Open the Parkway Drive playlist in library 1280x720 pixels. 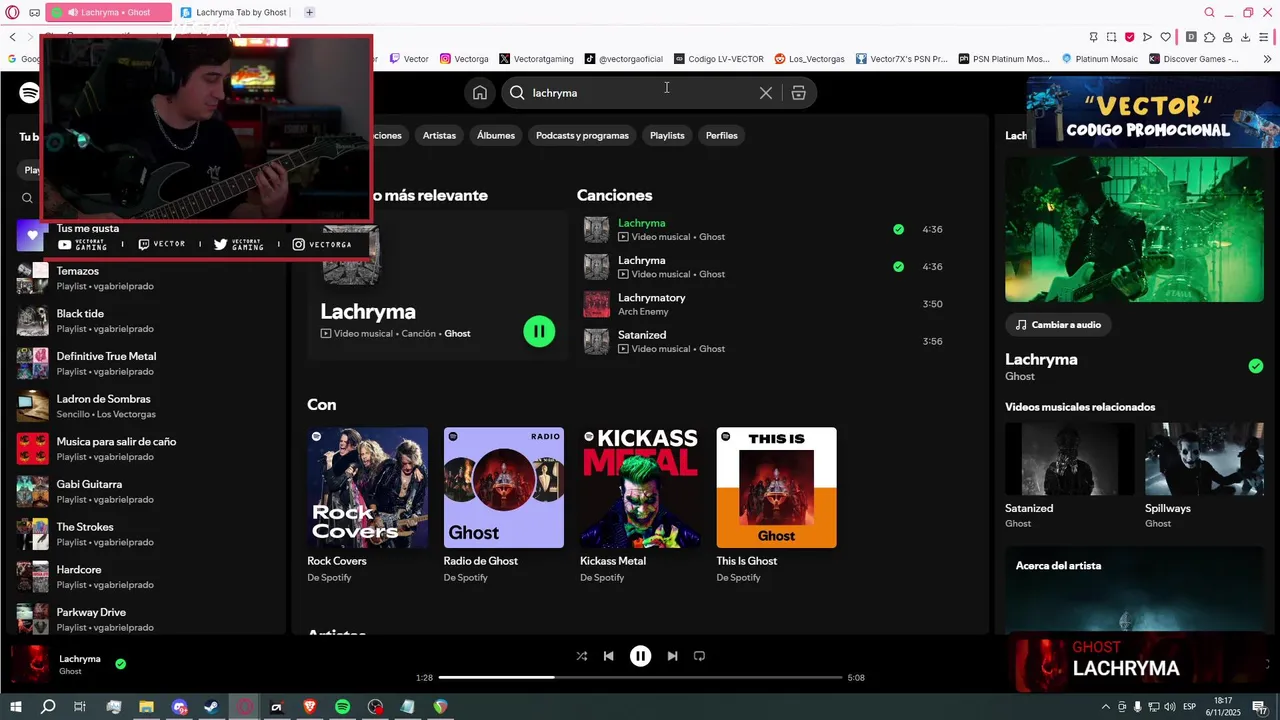pos(145,619)
